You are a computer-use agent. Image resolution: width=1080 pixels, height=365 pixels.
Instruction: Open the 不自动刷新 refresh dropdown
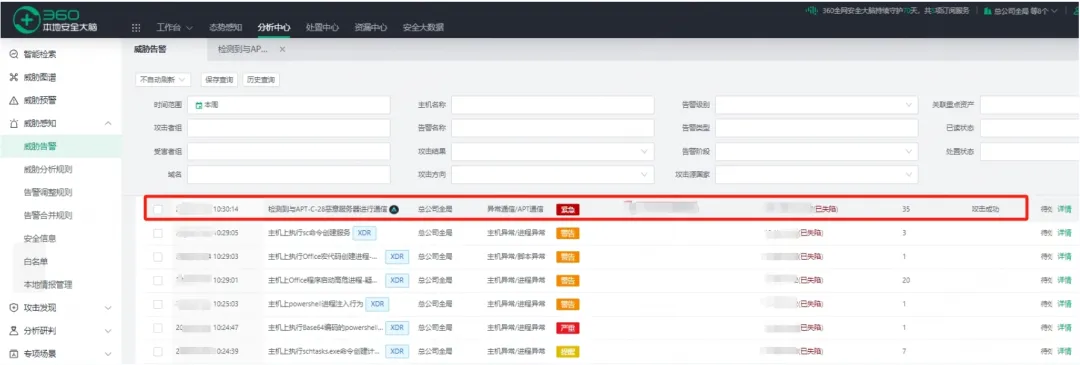pos(163,80)
